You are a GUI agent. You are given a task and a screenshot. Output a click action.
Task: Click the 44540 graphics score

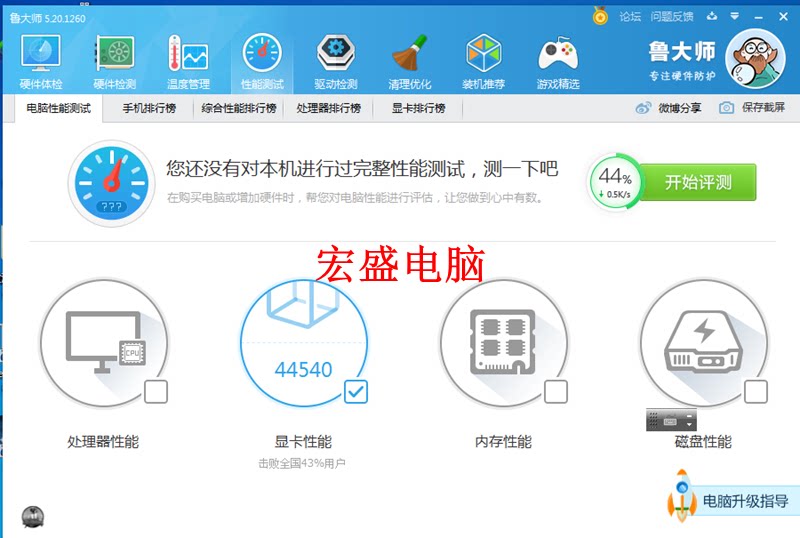click(x=304, y=370)
